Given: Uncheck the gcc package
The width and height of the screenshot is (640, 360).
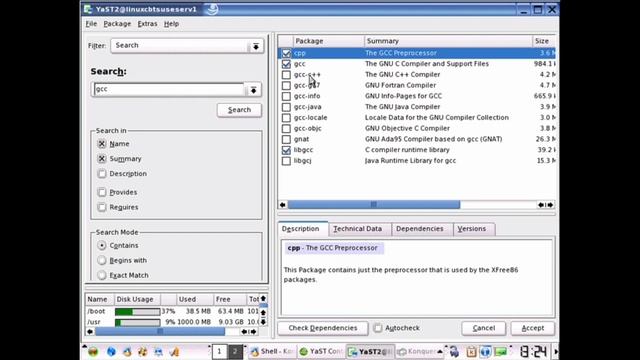Looking at the screenshot, I should tap(286, 64).
